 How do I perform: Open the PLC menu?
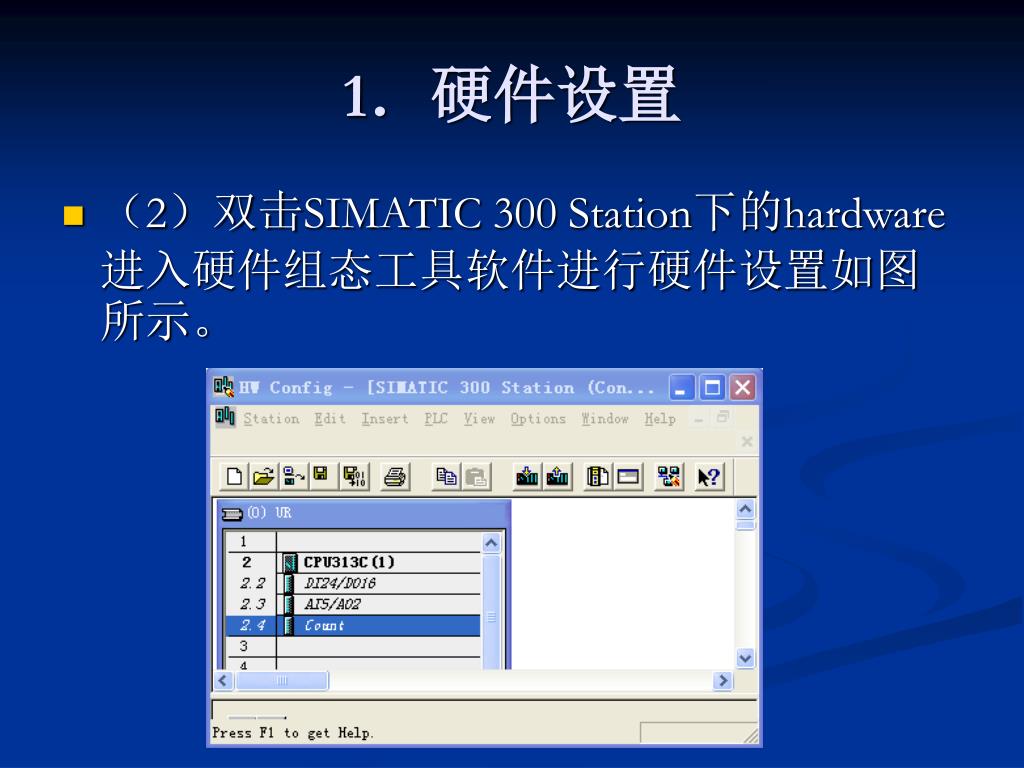coord(436,419)
